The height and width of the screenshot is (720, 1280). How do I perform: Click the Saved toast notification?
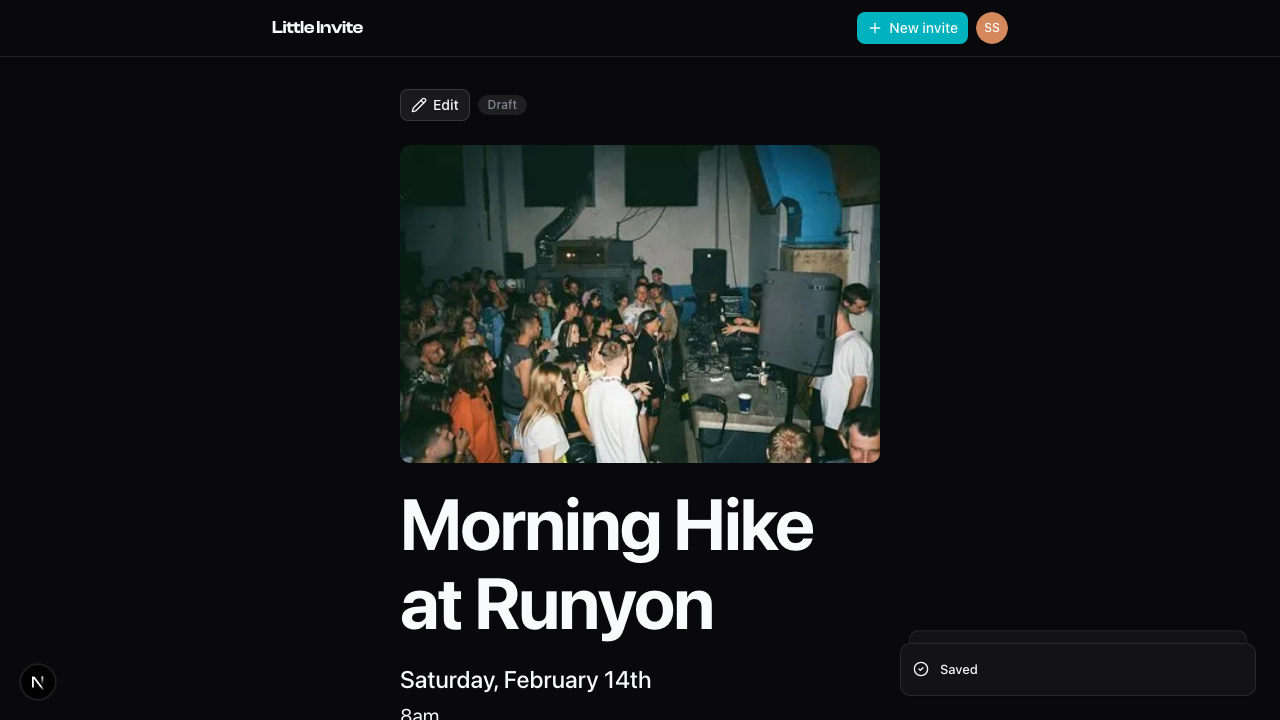coord(1078,669)
